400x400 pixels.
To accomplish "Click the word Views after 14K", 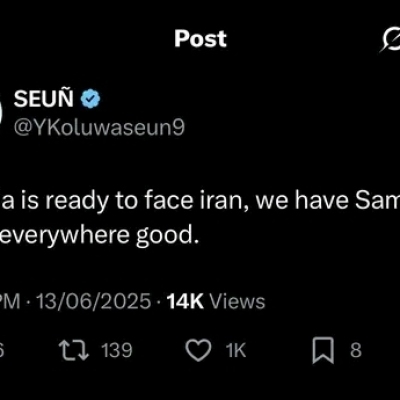I will (x=238, y=301).
